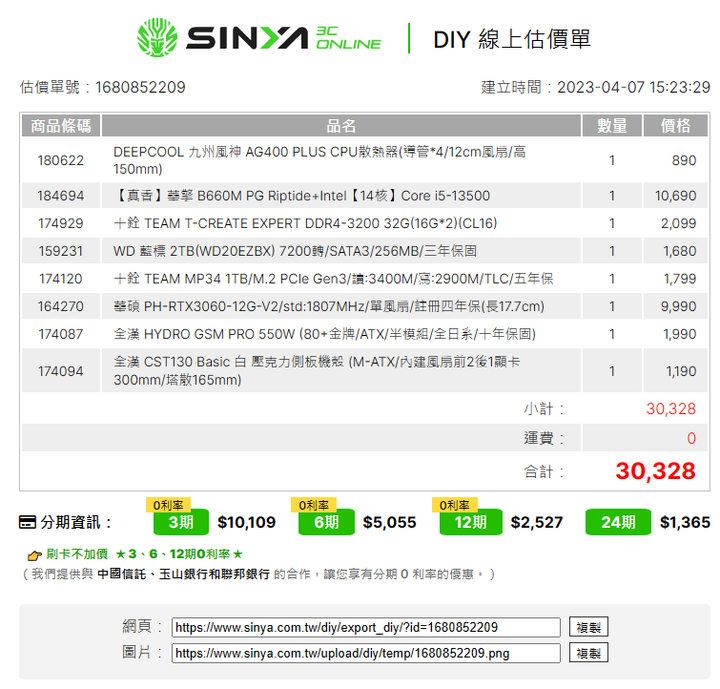Click the 小計 amount 30,328
Screen dimensions: 720x689
pos(671,409)
